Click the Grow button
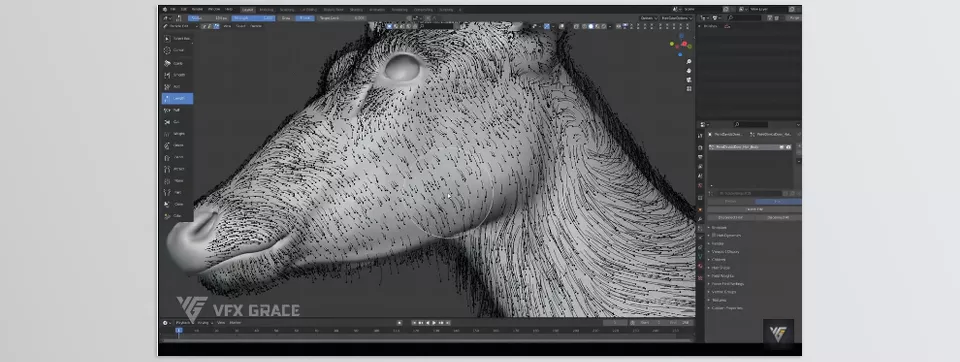Image resolution: width=960 pixels, height=362 pixels. [285, 18]
